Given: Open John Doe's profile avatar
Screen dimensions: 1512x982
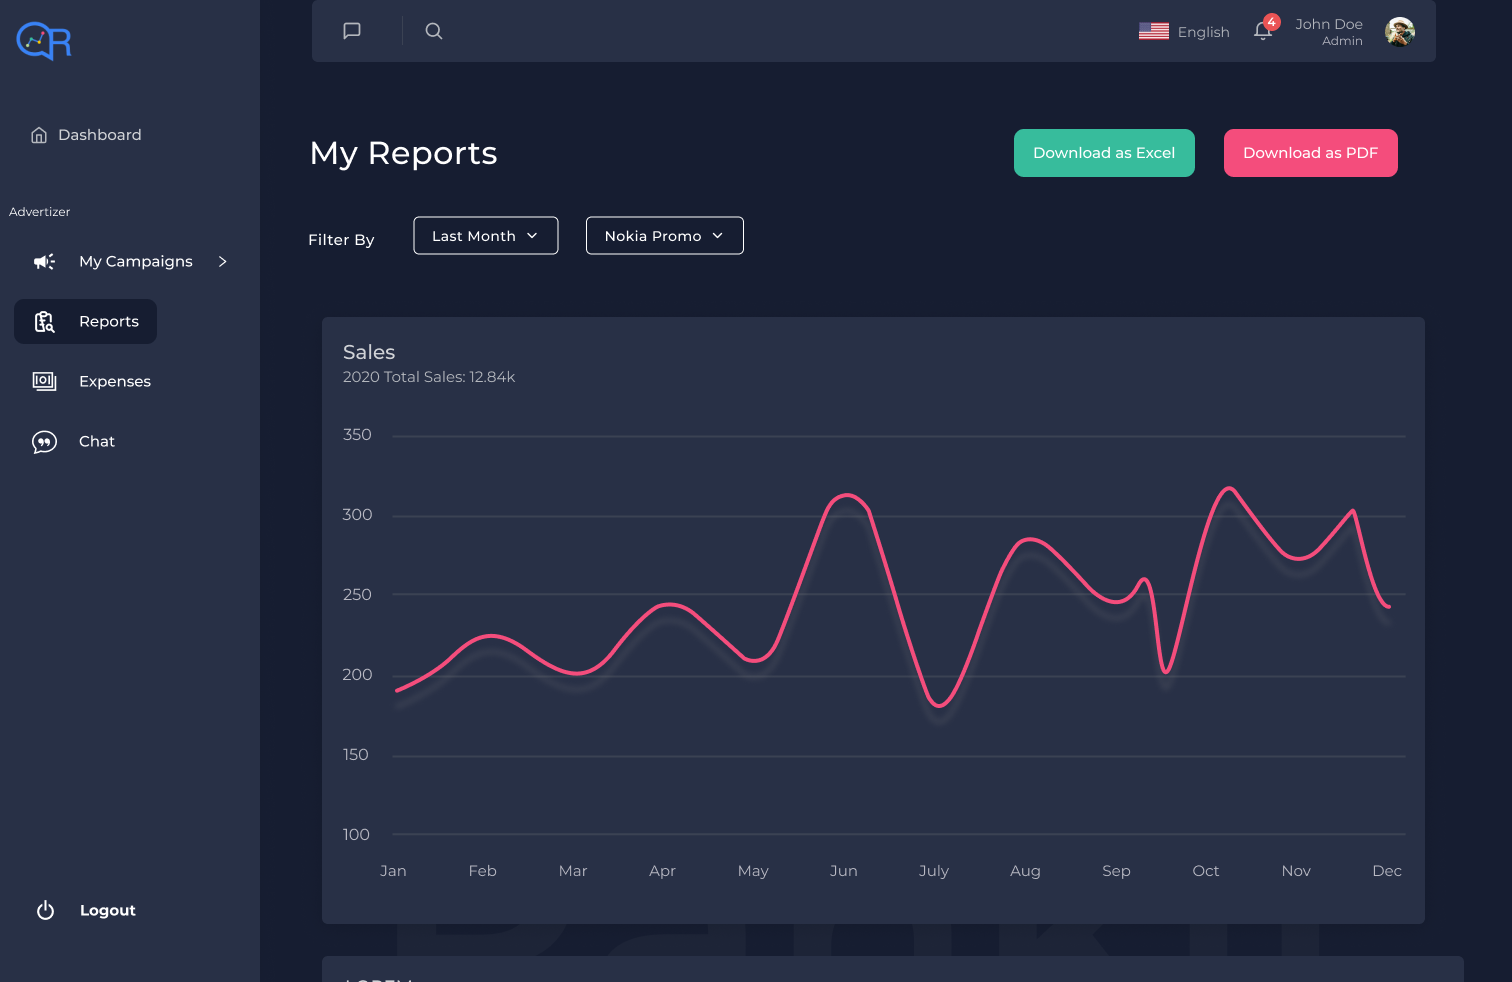Looking at the screenshot, I should click(1399, 32).
